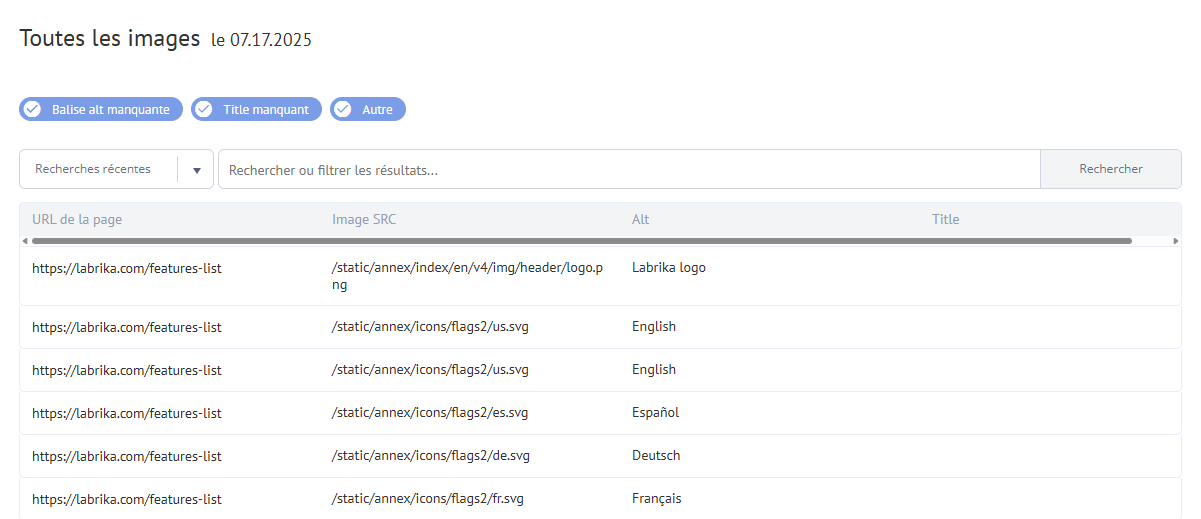Expand the recent searches arrow
Image resolution: width=1201 pixels, height=519 pixels.
coord(197,170)
